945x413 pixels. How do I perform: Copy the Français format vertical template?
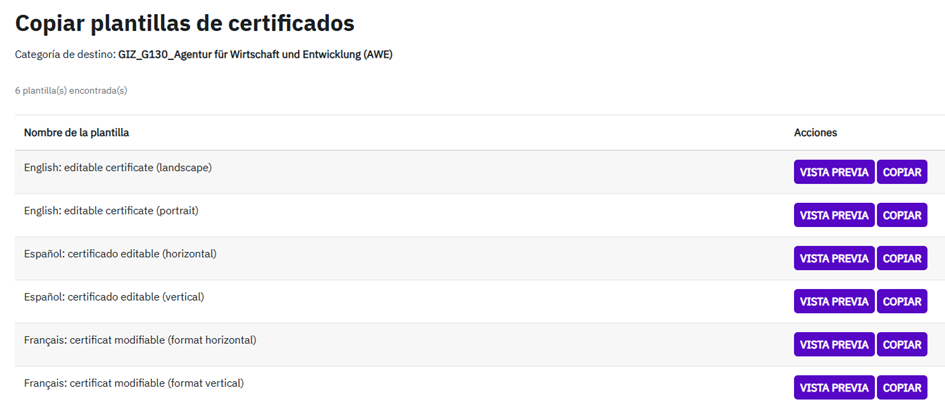(902, 387)
